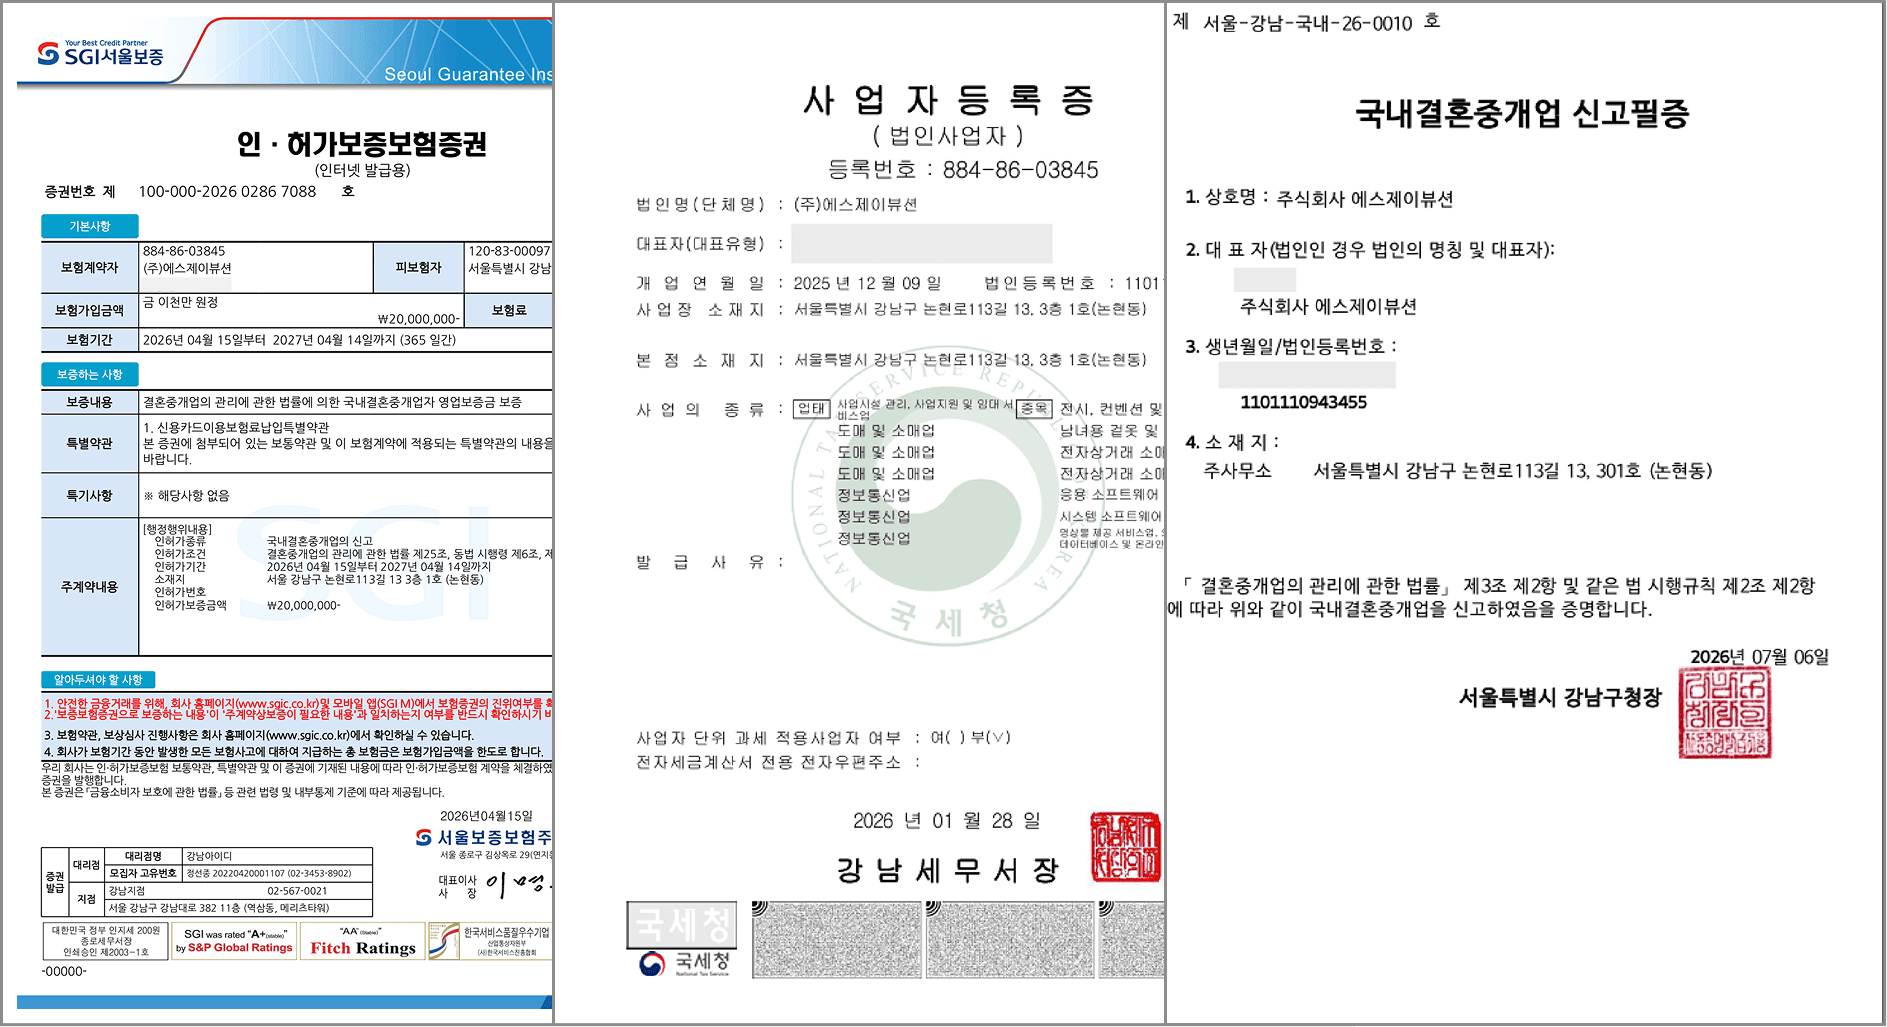Click the 한국서비스품질우수기업 badge
The width and height of the screenshot is (1887, 1027).
[x=490, y=941]
